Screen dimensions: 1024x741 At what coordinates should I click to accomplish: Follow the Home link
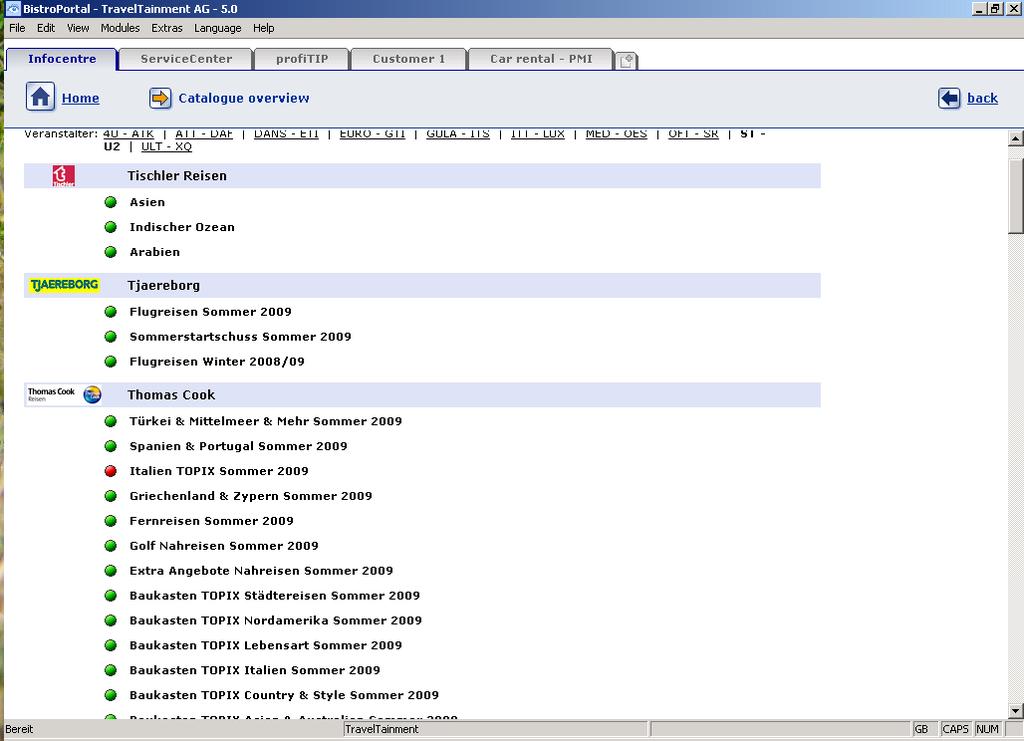pyautogui.click(x=80, y=98)
